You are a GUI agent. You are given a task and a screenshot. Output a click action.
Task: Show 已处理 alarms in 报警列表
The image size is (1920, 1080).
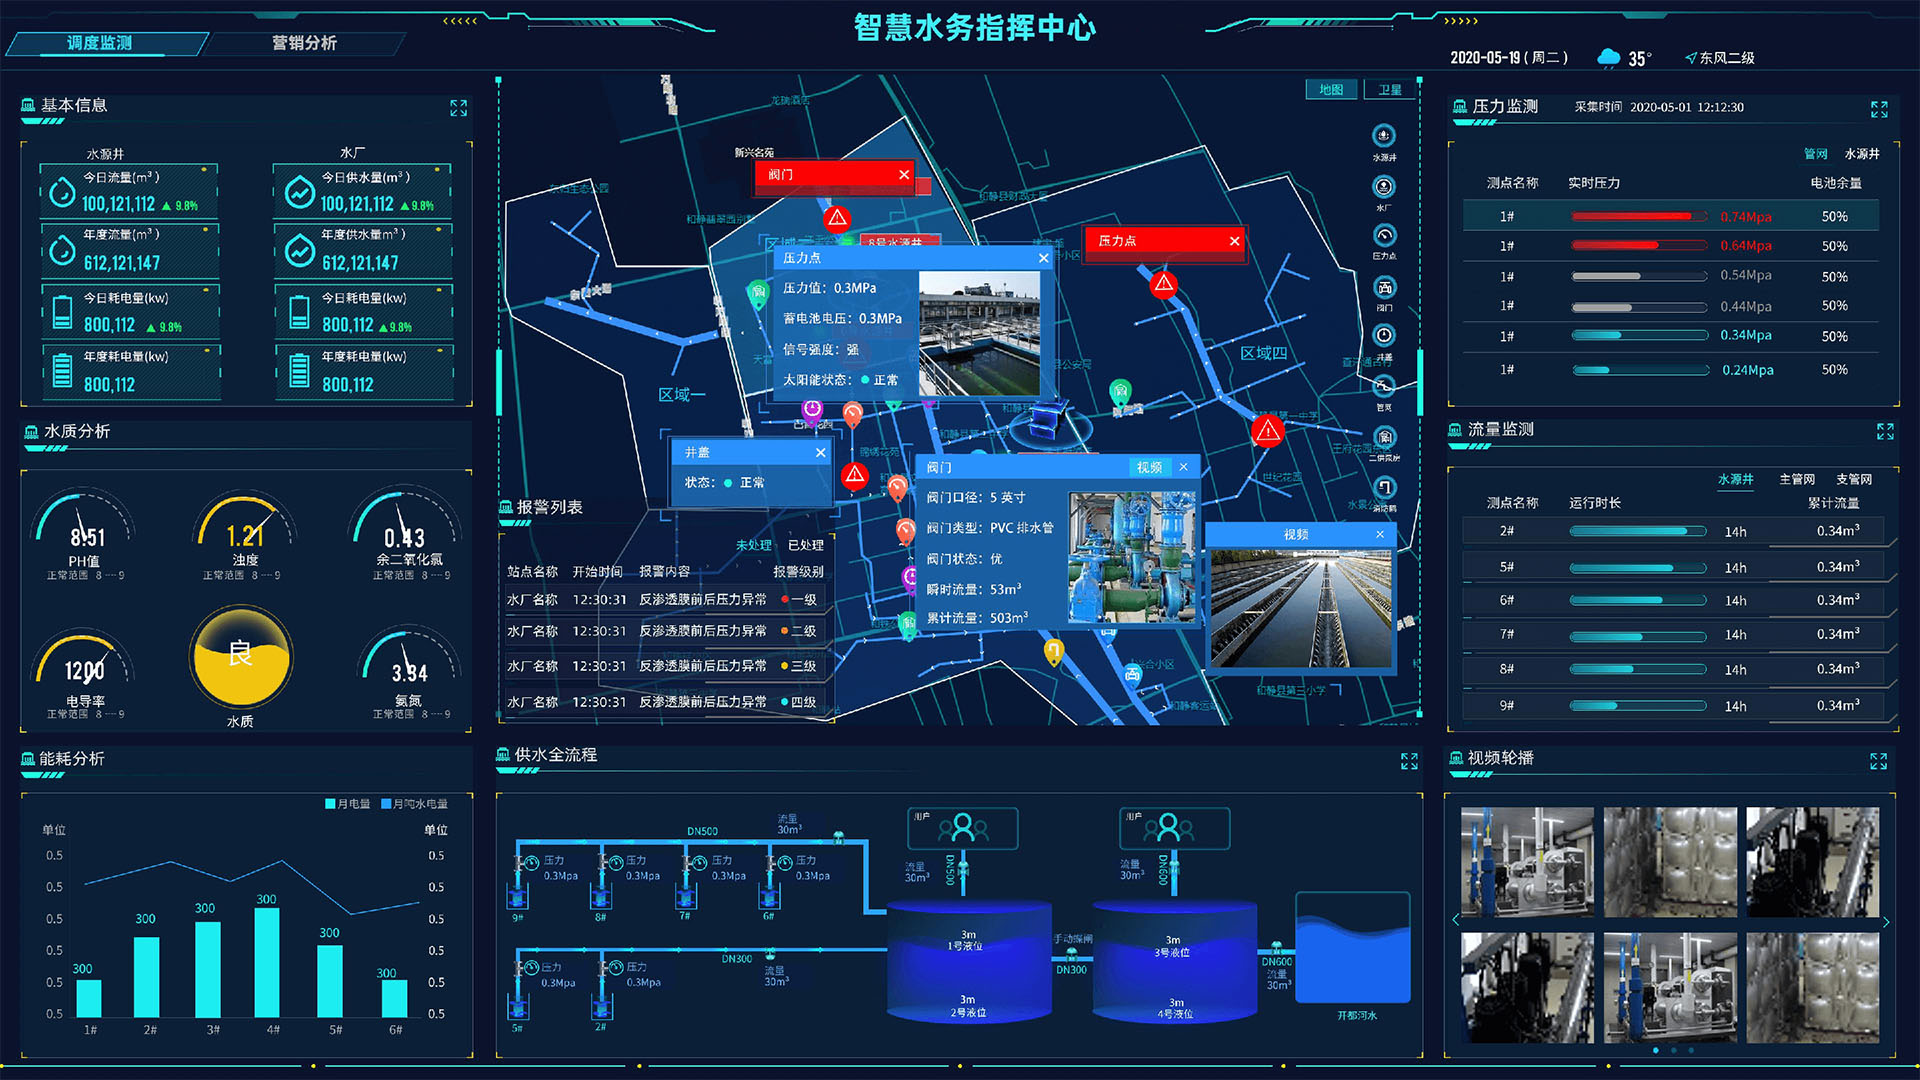click(x=805, y=545)
